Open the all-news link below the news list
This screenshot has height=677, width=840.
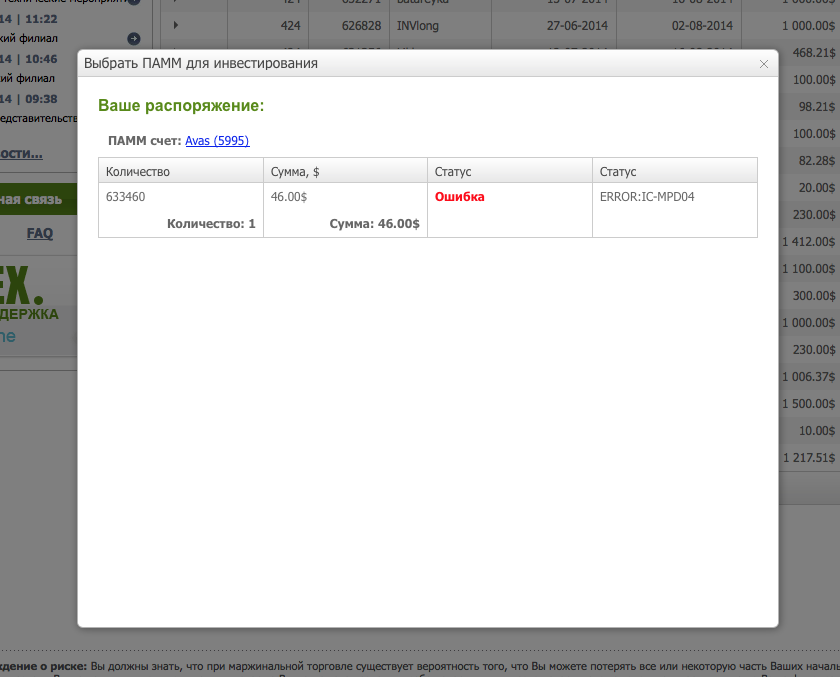pos(21,153)
